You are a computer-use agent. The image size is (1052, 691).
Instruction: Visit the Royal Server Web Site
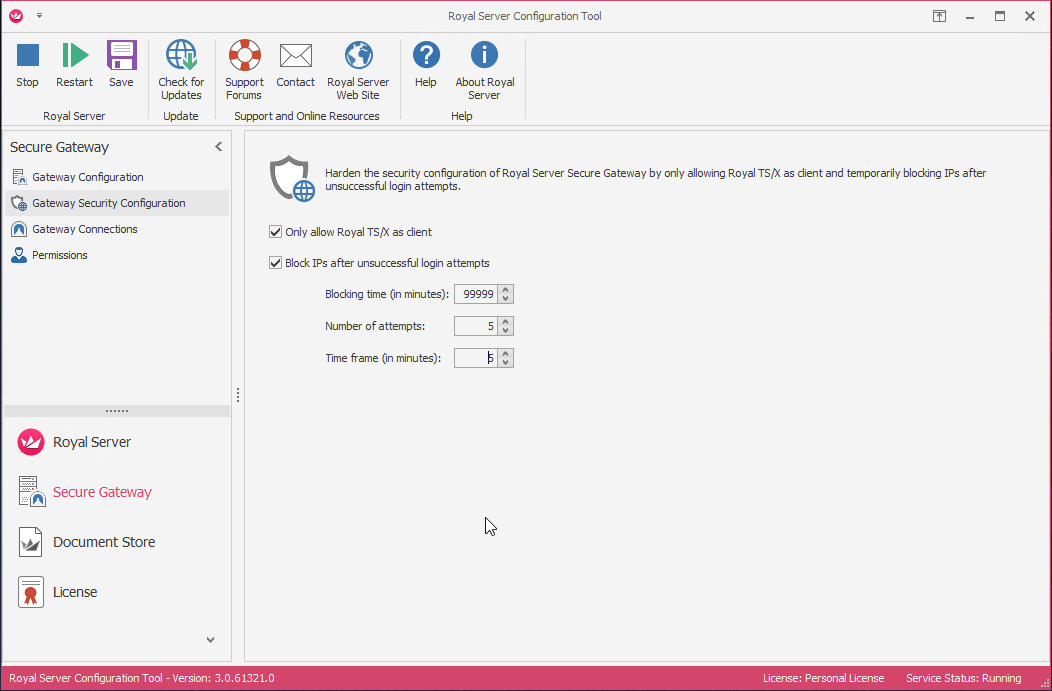358,70
